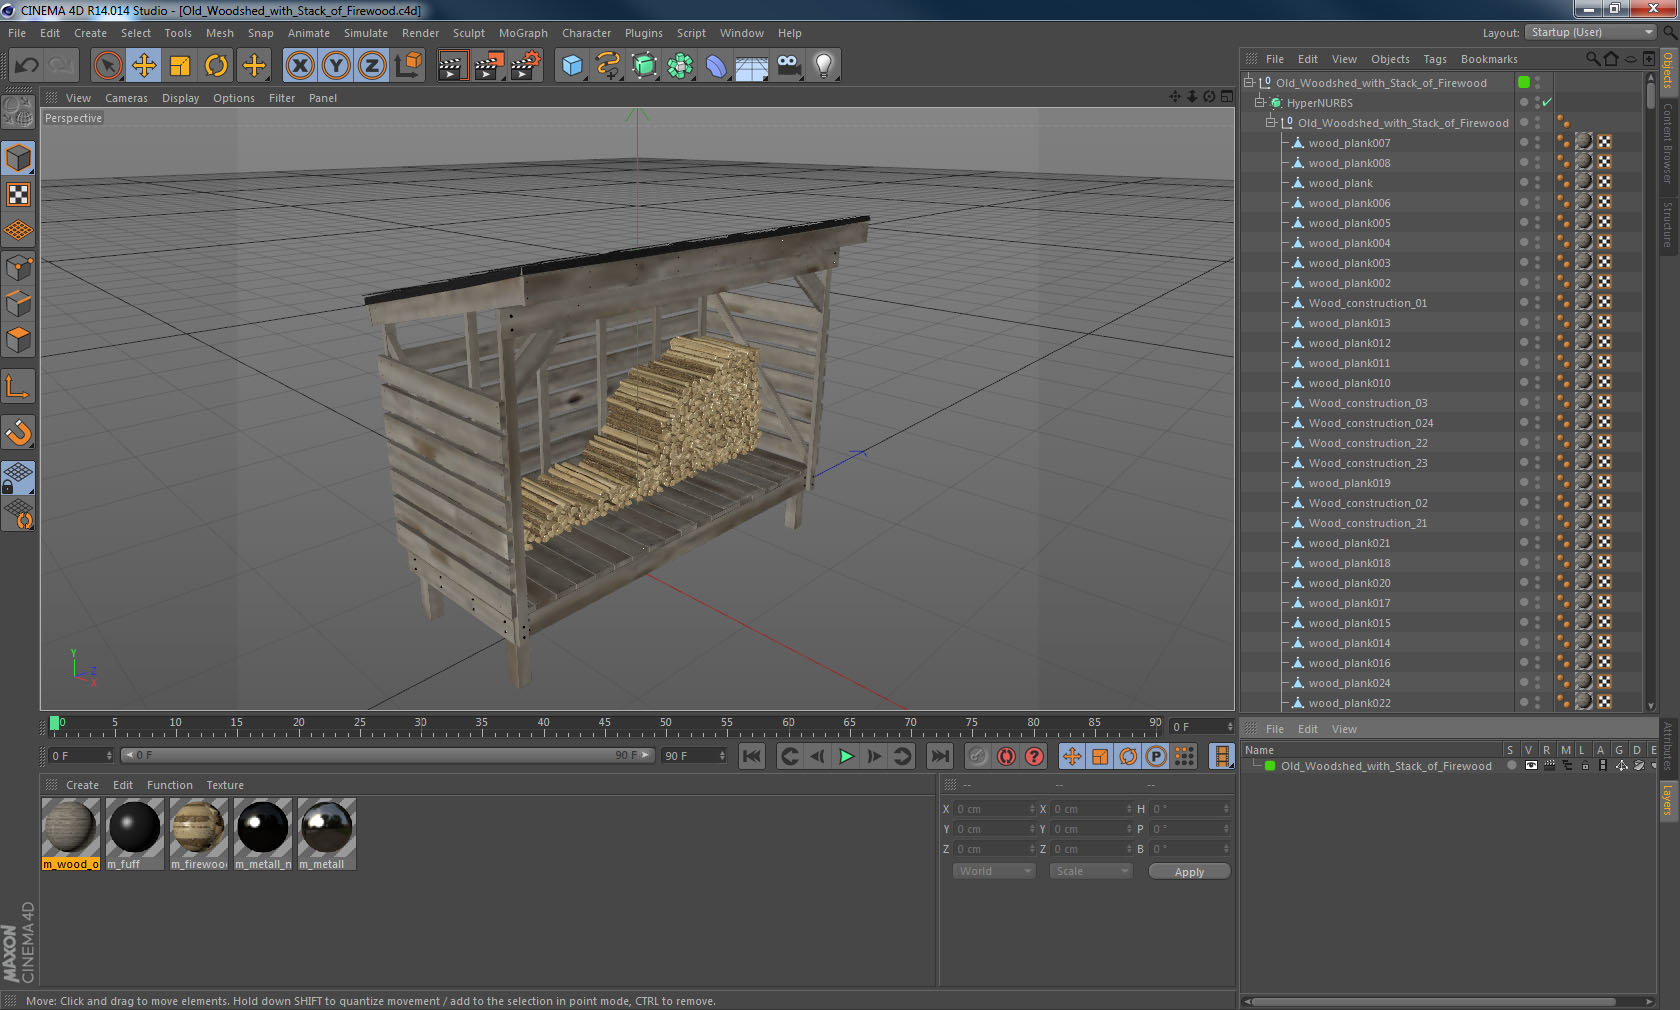Image resolution: width=1680 pixels, height=1010 pixels.
Task: Select the Move tool in top toolbar
Action: point(144,66)
